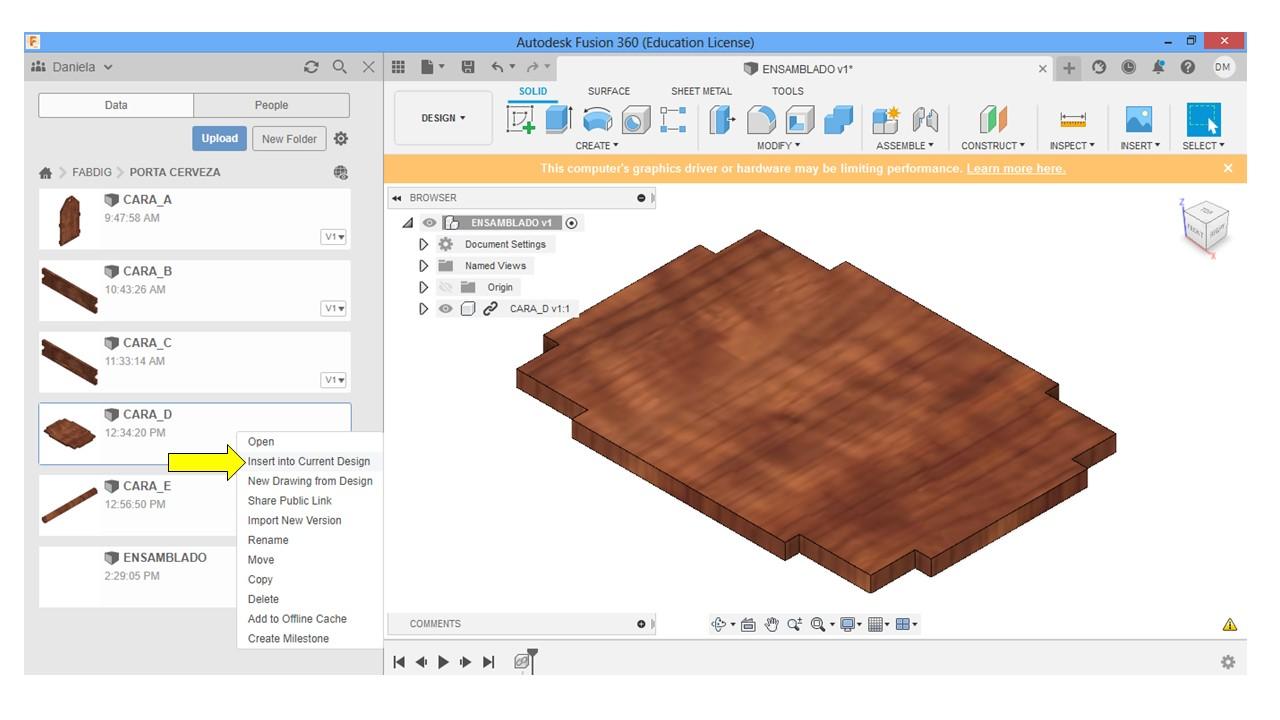Select the Joint tool
The width and height of the screenshot is (1280, 720).
(926, 120)
